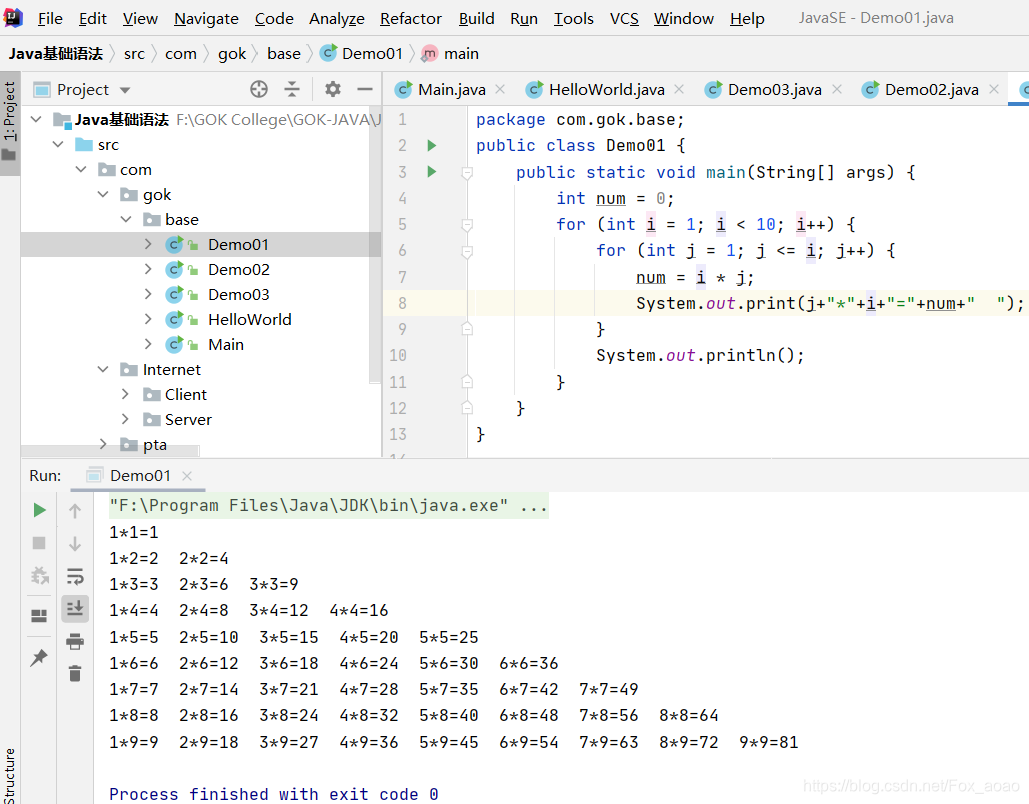This screenshot has width=1029, height=804.
Task: Switch to Demo02.java editor tab
Action: [x=931, y=89]
